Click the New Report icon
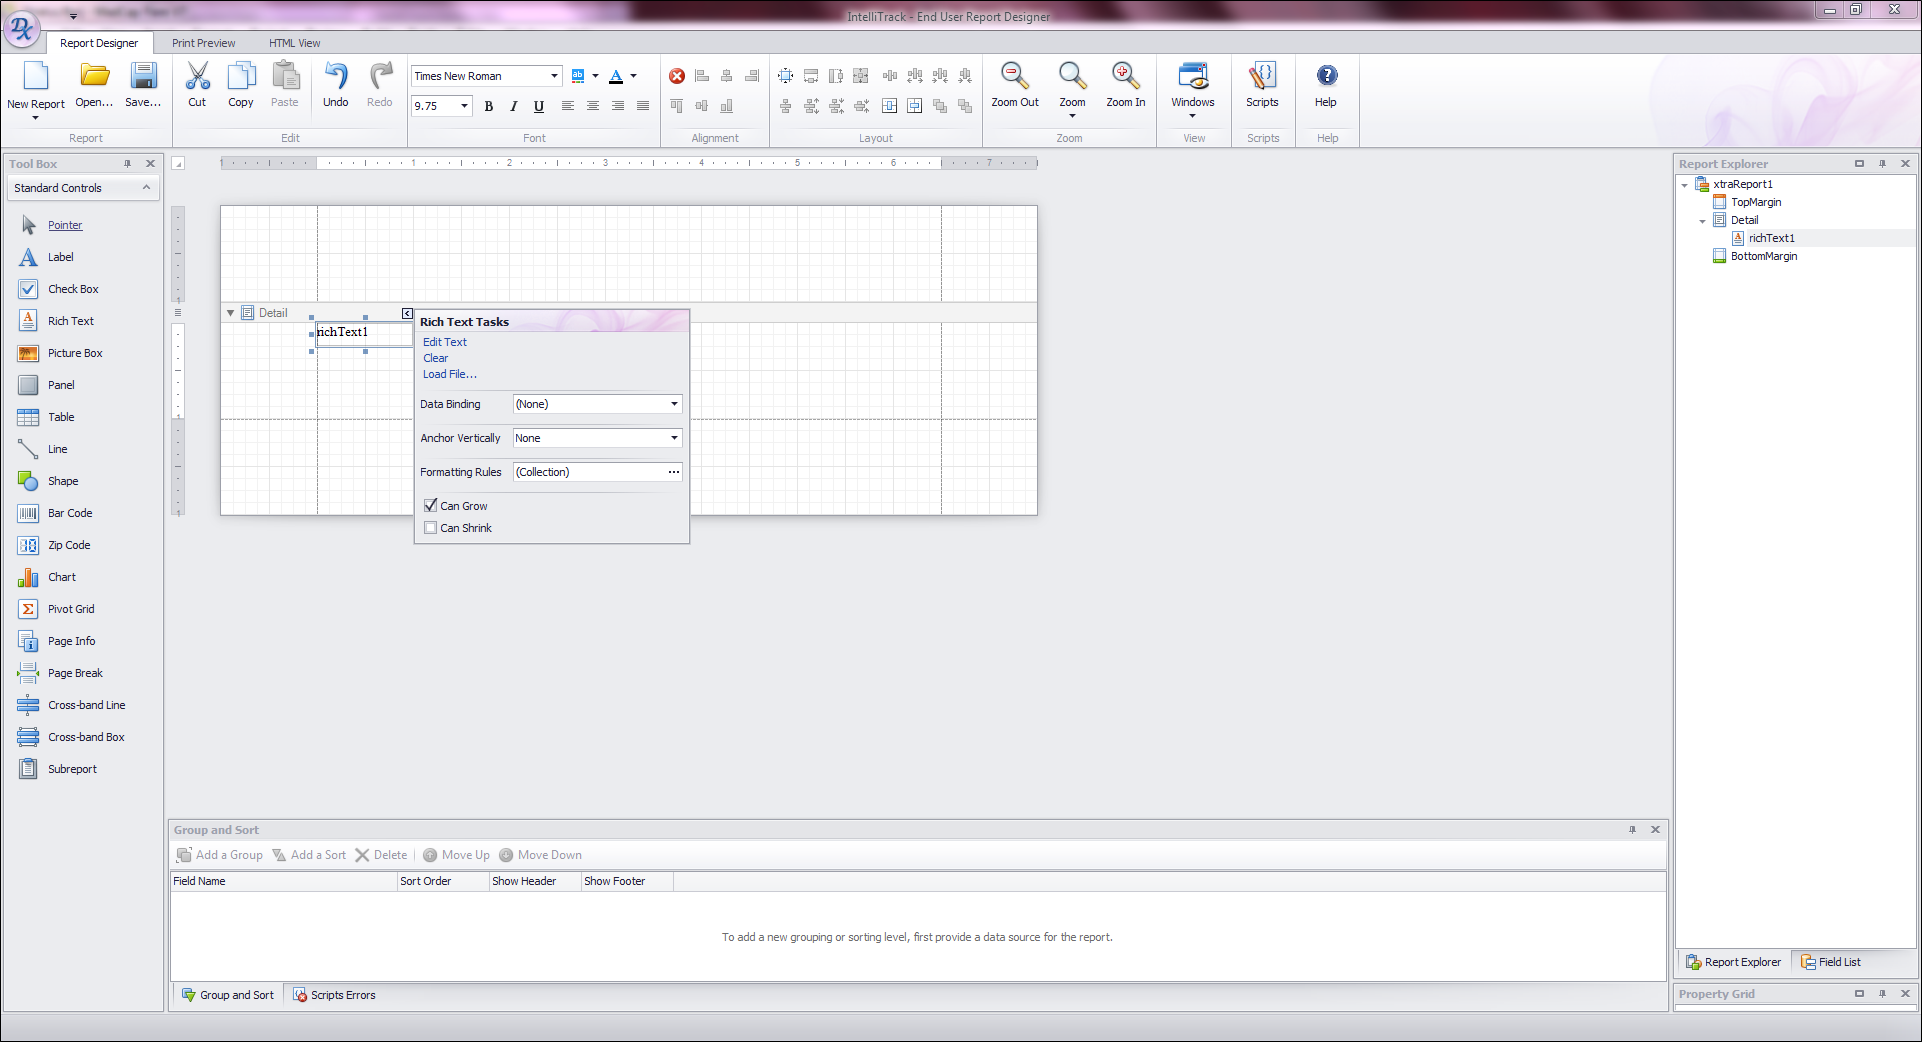 (35, 77)
